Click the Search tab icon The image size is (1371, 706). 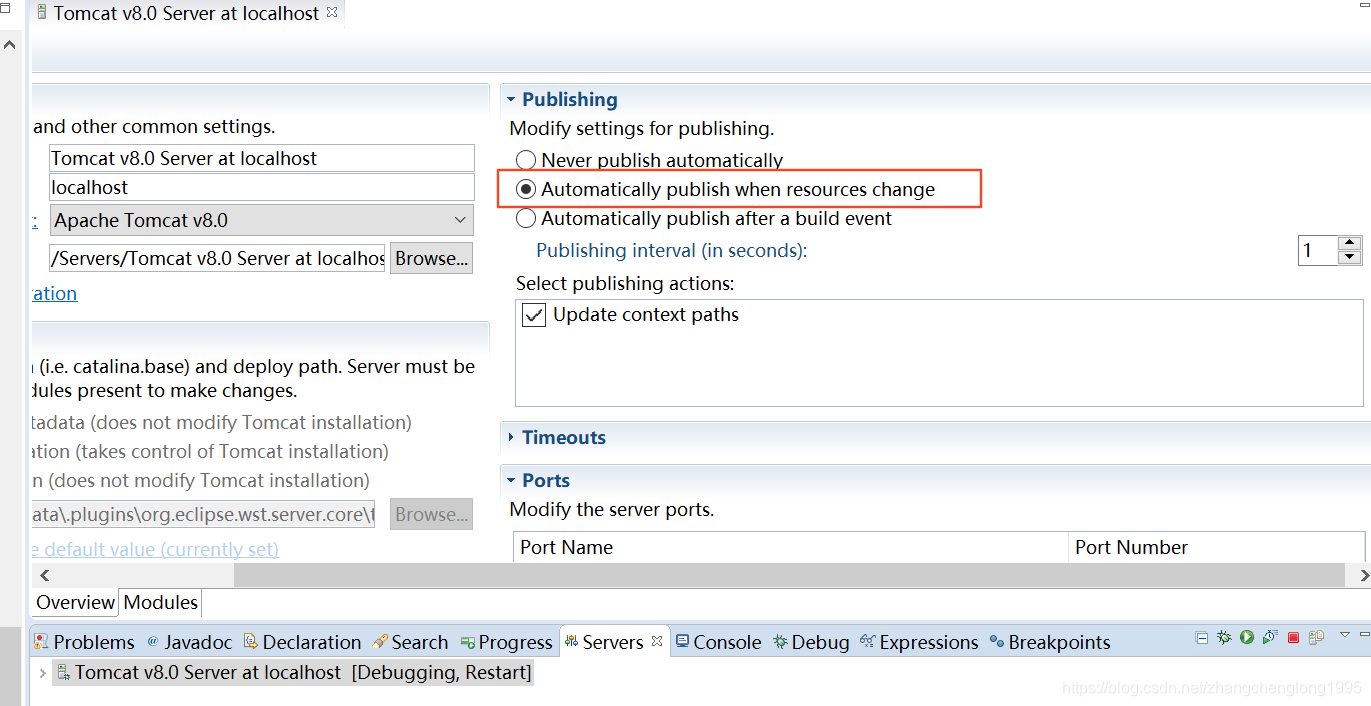380,642
